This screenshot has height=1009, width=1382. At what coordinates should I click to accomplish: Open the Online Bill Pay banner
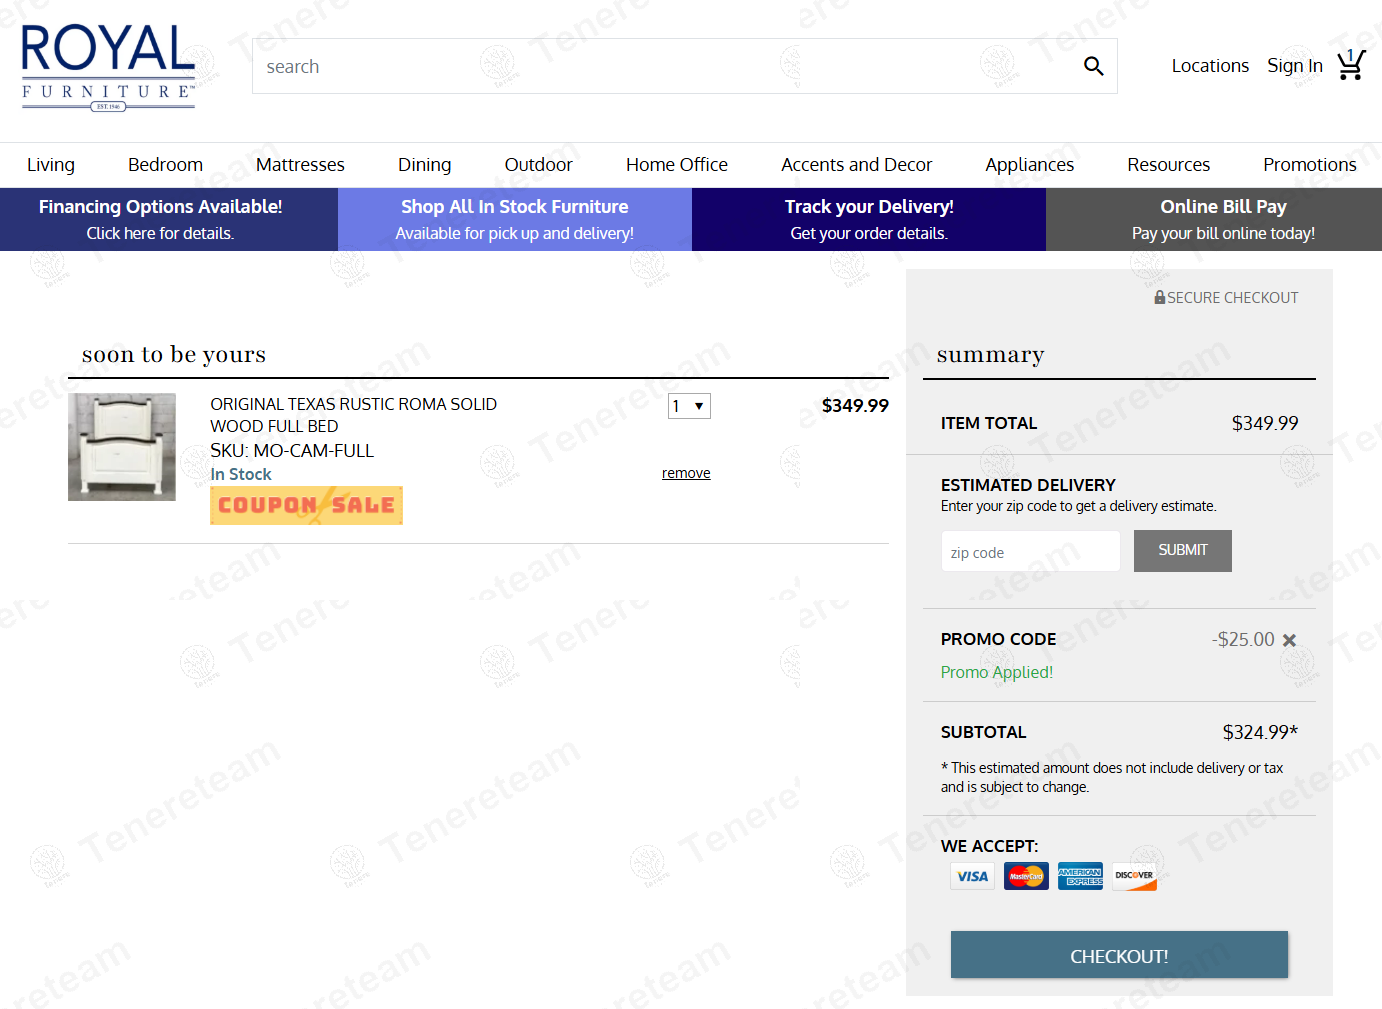(1214, 219)
